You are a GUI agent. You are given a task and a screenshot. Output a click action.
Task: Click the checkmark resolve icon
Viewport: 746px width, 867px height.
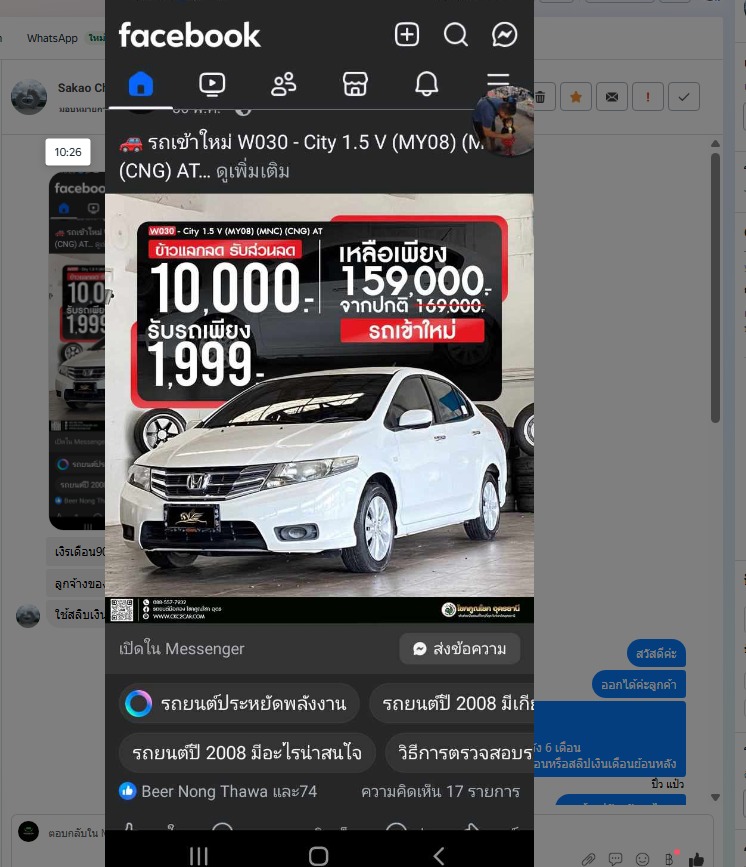[x=684, y=97]
